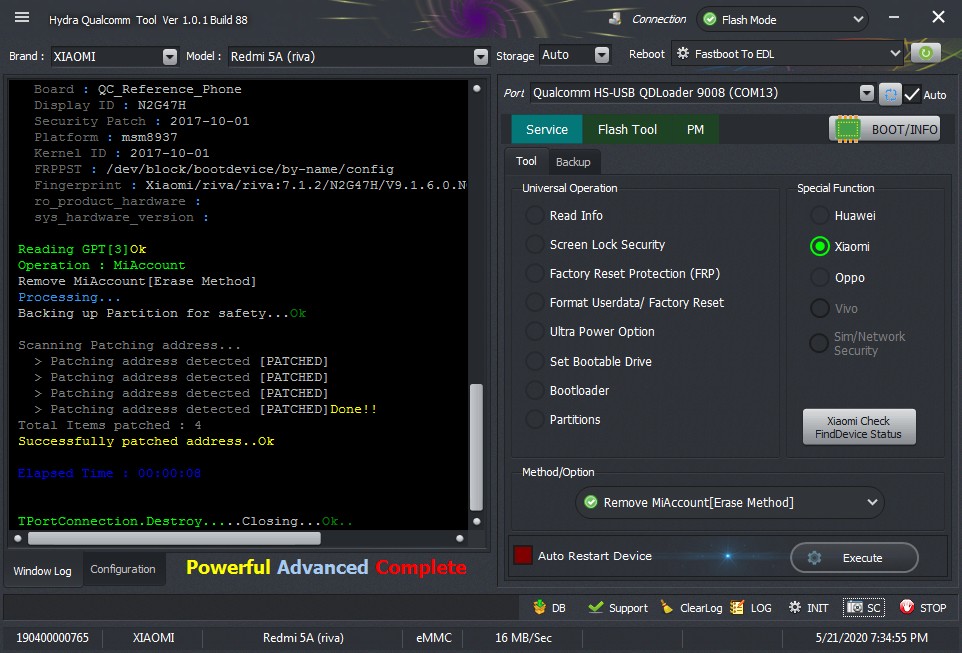Image resolution: width=962 pixels, height=653 pixels.
Task: Choose the Oppo special function
Action: [837, 277]
